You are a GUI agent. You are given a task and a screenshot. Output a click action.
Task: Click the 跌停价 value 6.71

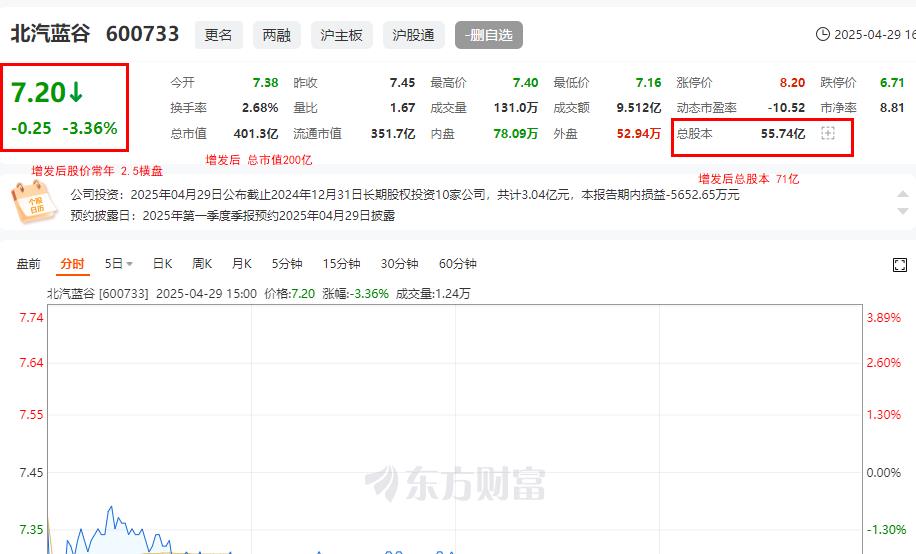pyautogui.click(x=892, y=82)
